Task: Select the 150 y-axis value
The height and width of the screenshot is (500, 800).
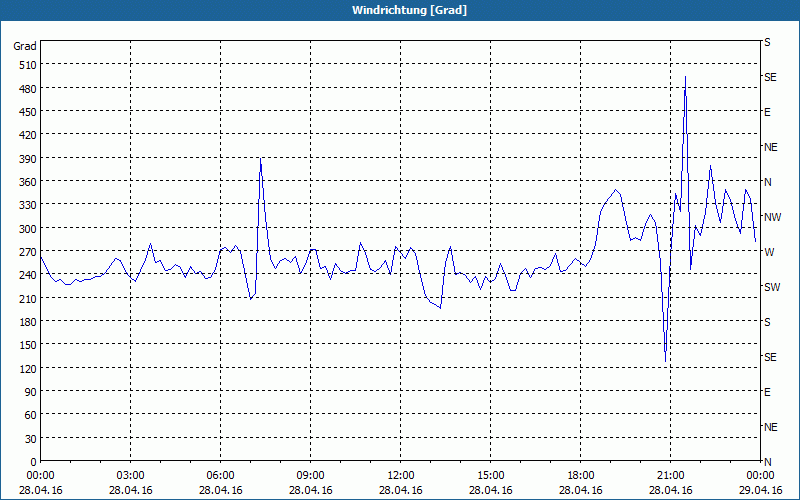Action: (x=28, y=345)
